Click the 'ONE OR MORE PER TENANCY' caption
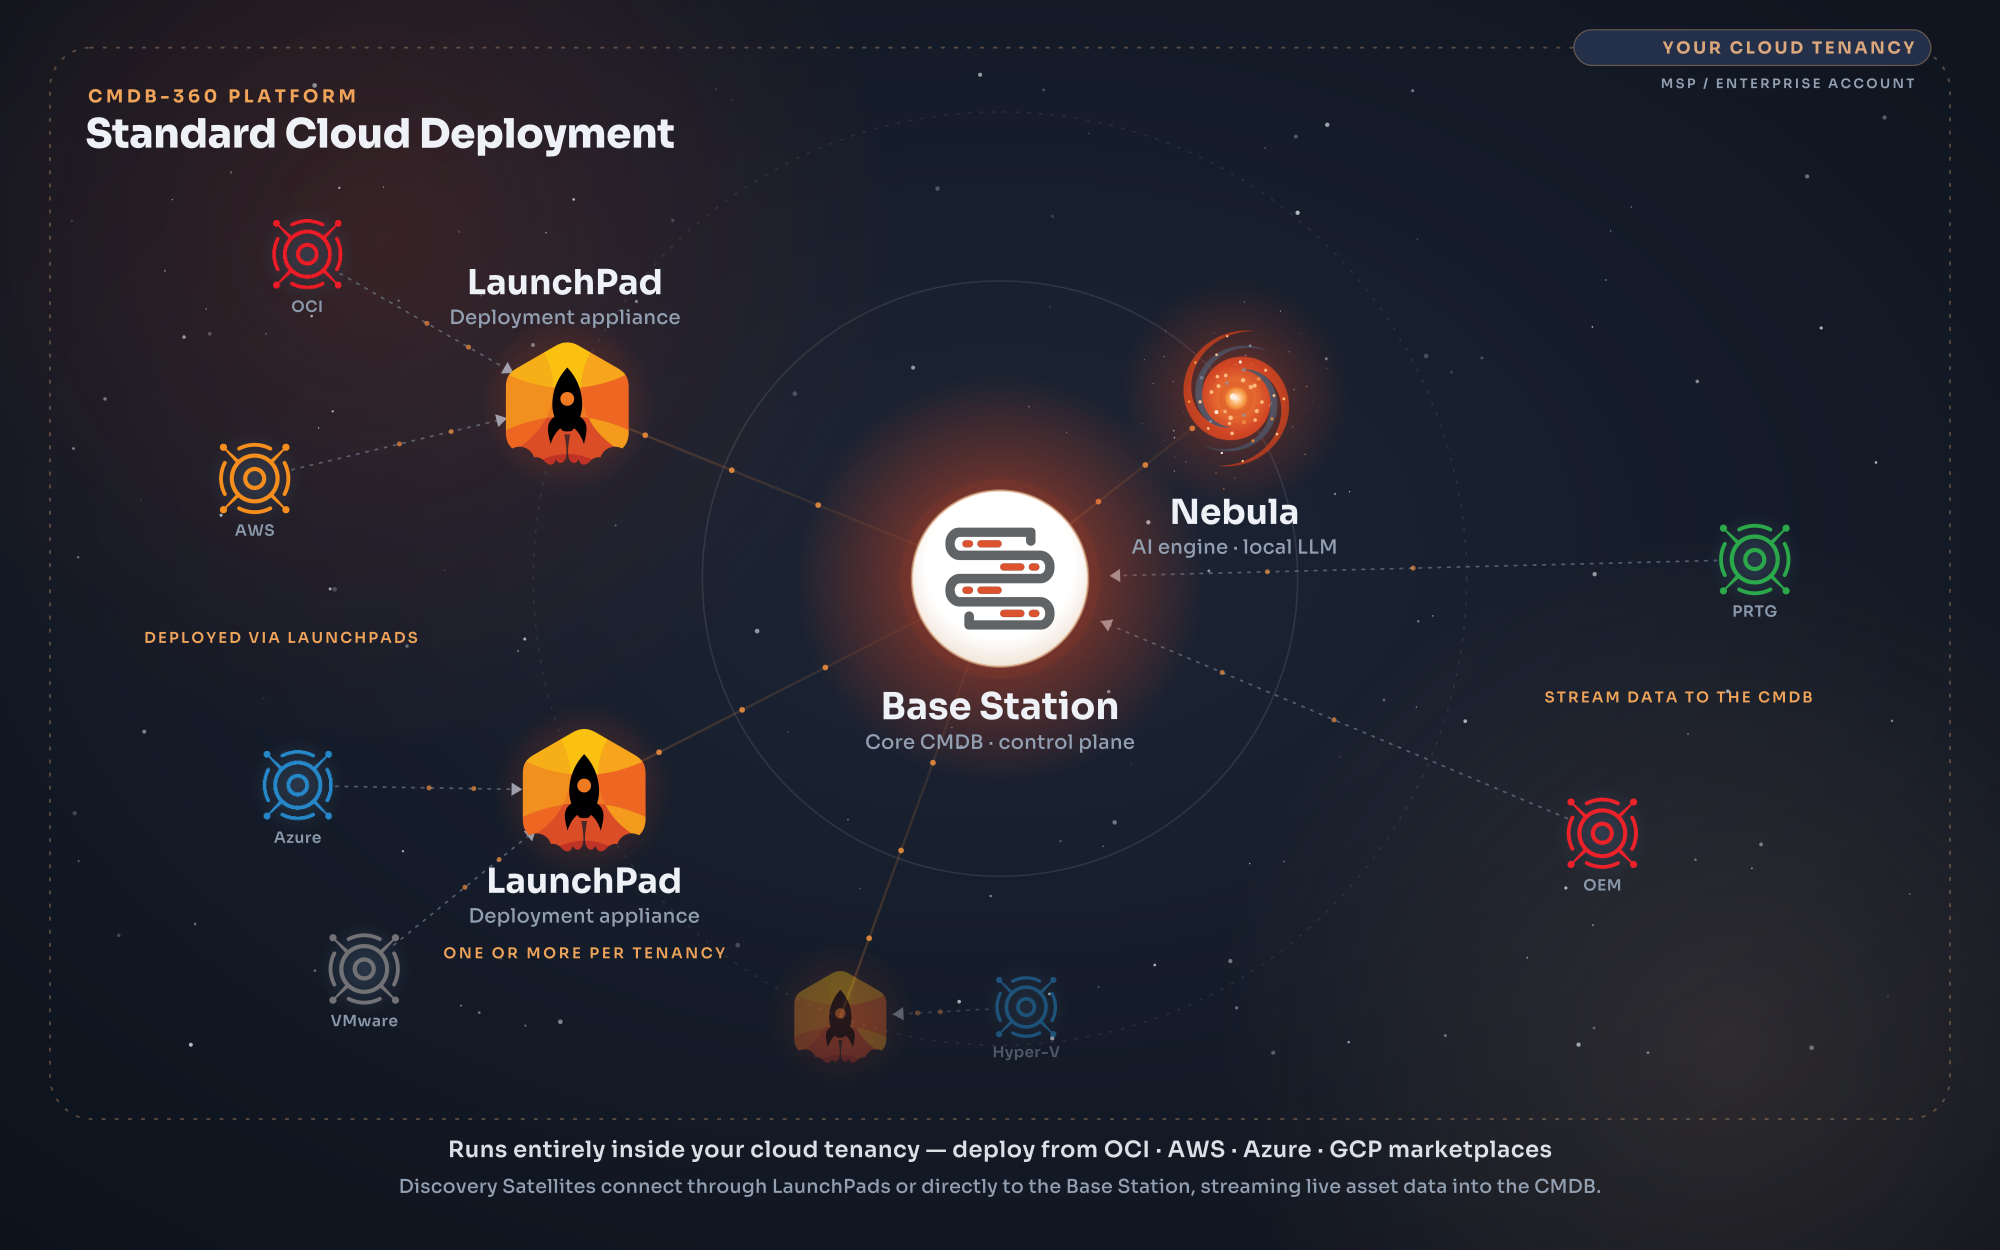 pyautogui.click(x=585, y=953)
